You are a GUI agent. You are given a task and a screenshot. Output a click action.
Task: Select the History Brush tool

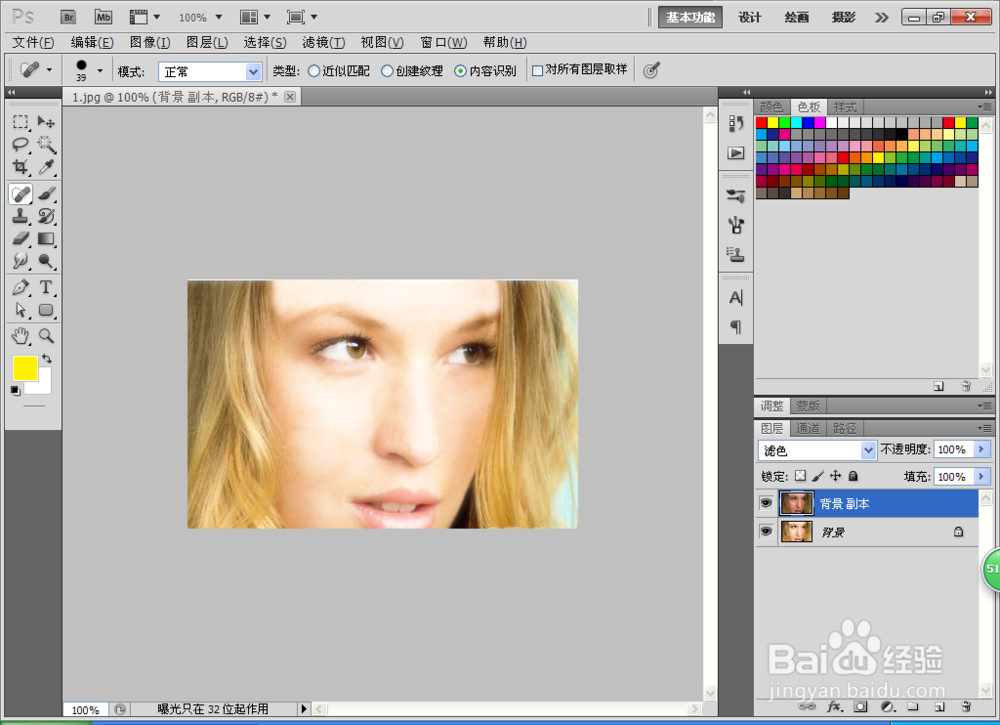(46, 216)
